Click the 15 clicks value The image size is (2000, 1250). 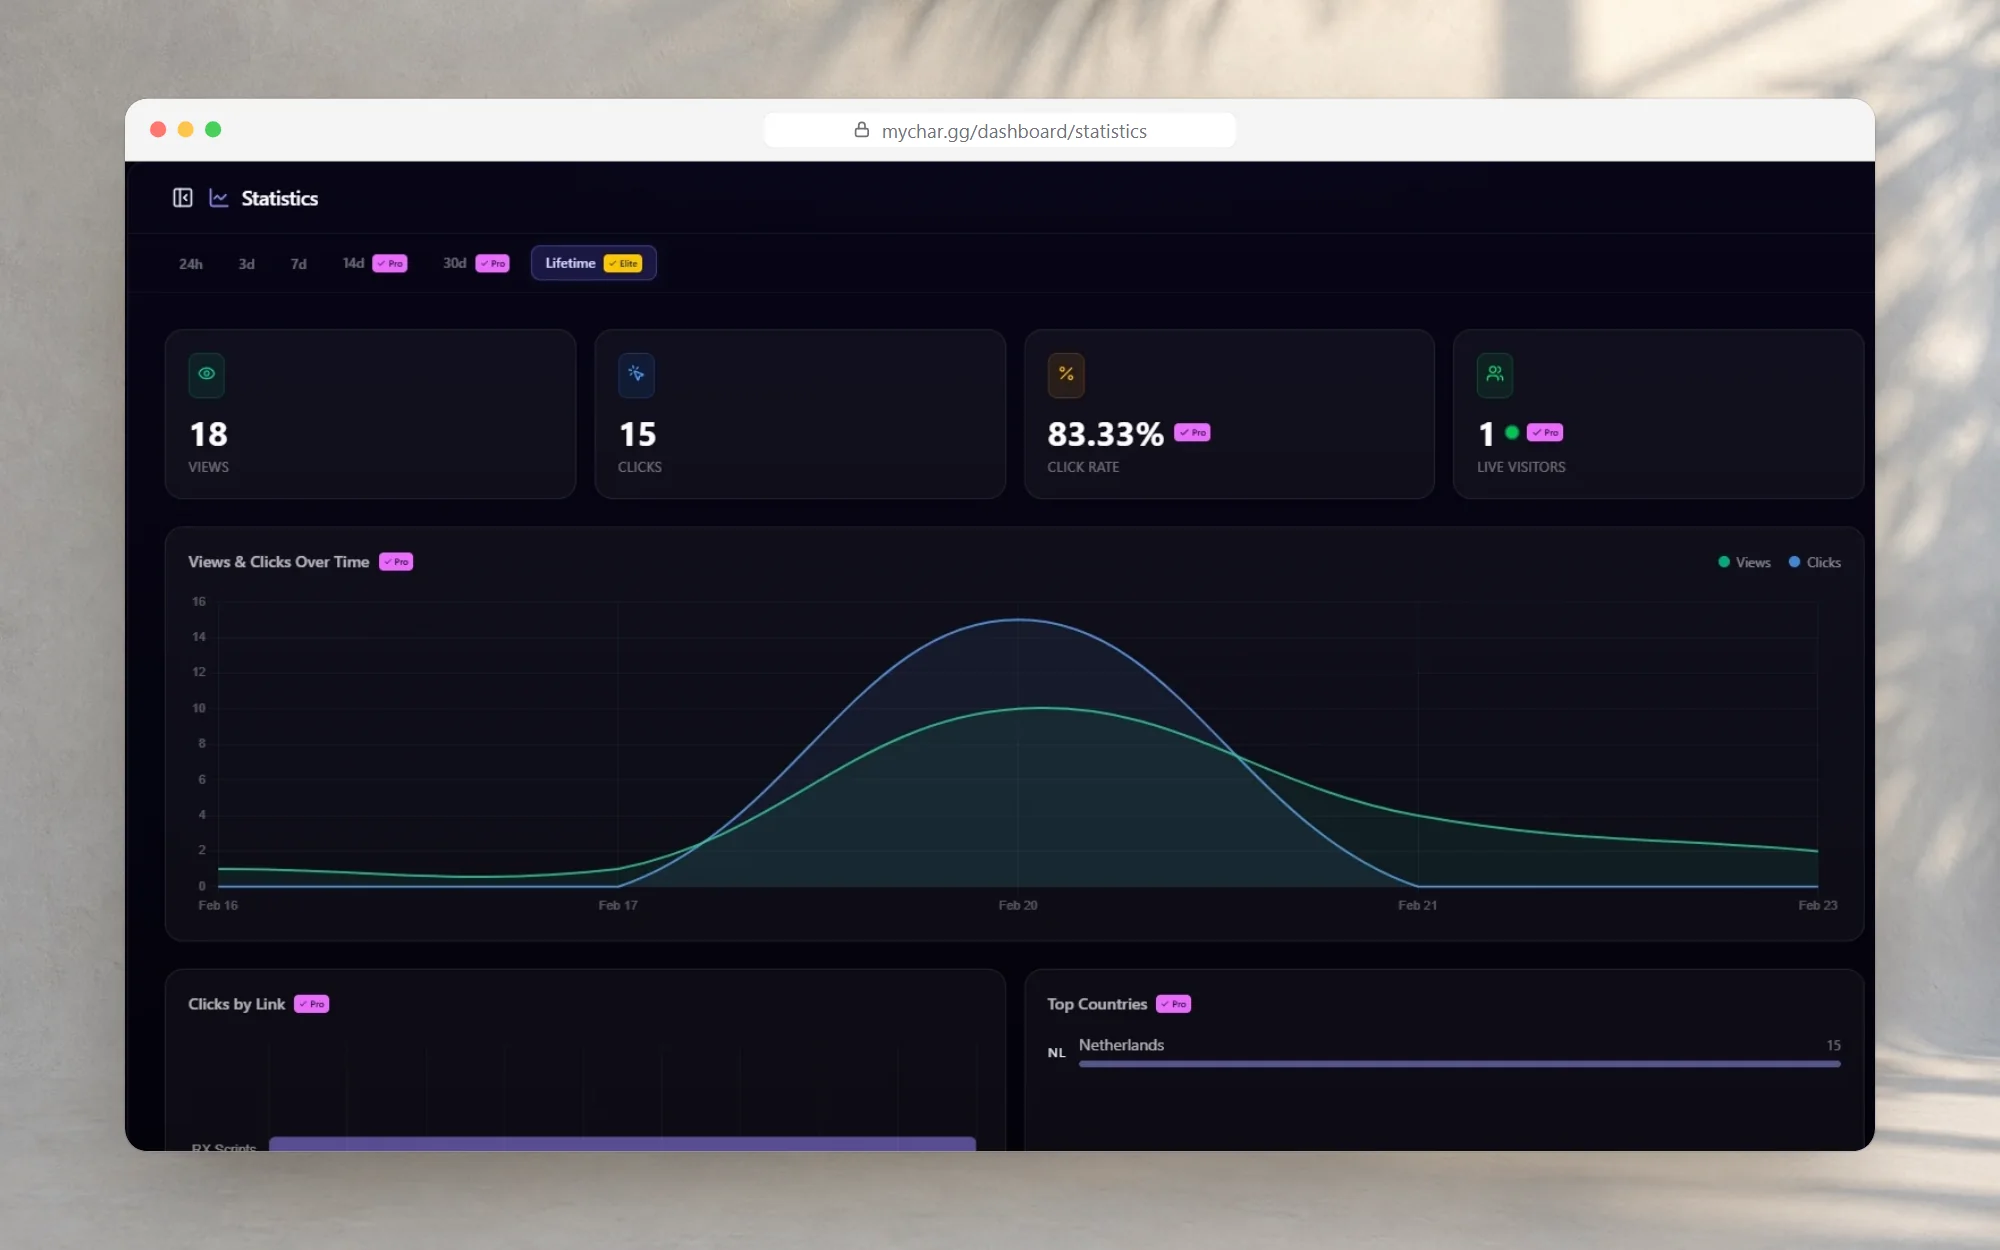638,435
